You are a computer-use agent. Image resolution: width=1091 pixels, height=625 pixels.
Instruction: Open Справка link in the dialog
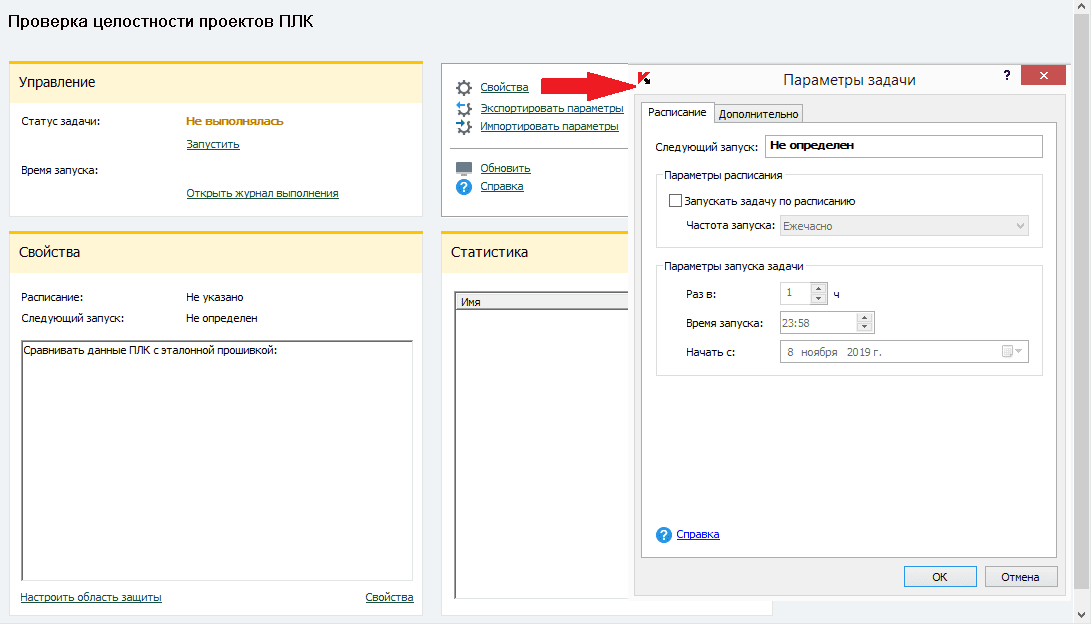[698, 535]
